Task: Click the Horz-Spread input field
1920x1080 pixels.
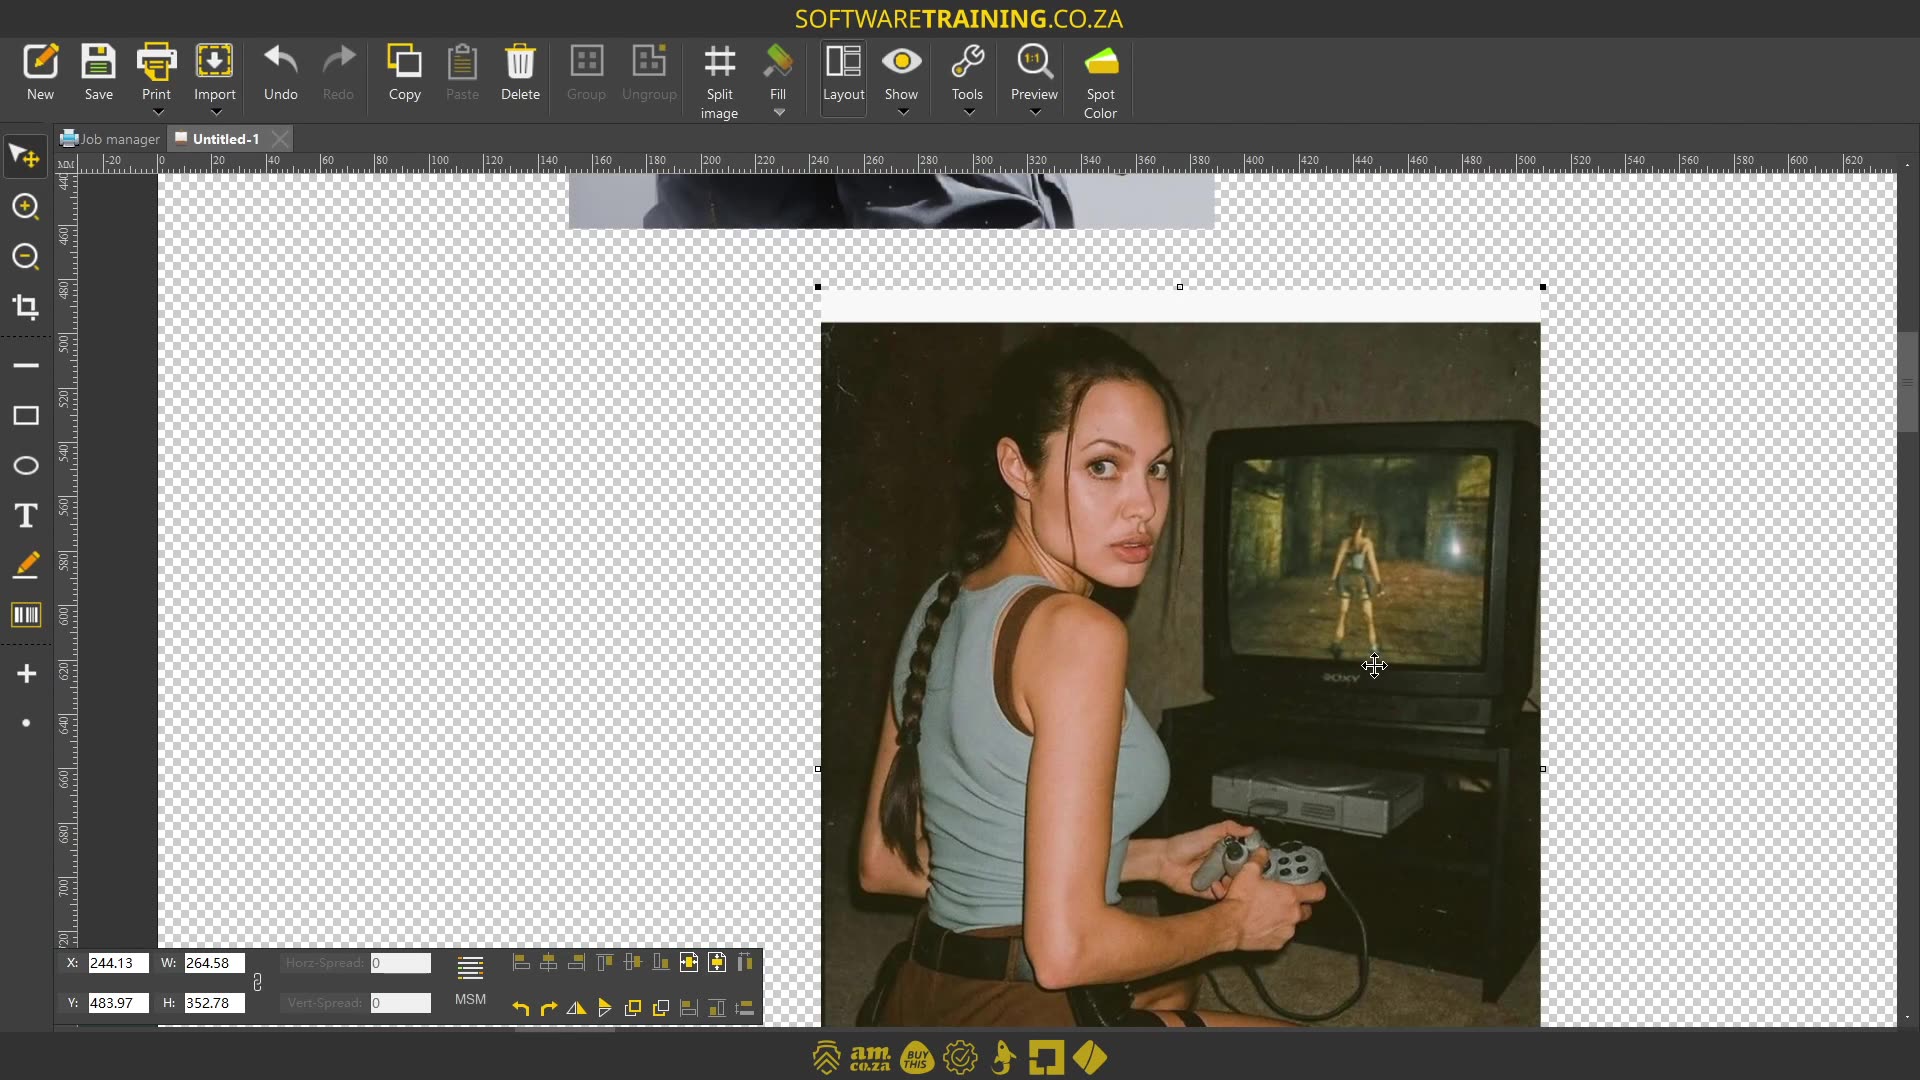Action: point(400,963)
